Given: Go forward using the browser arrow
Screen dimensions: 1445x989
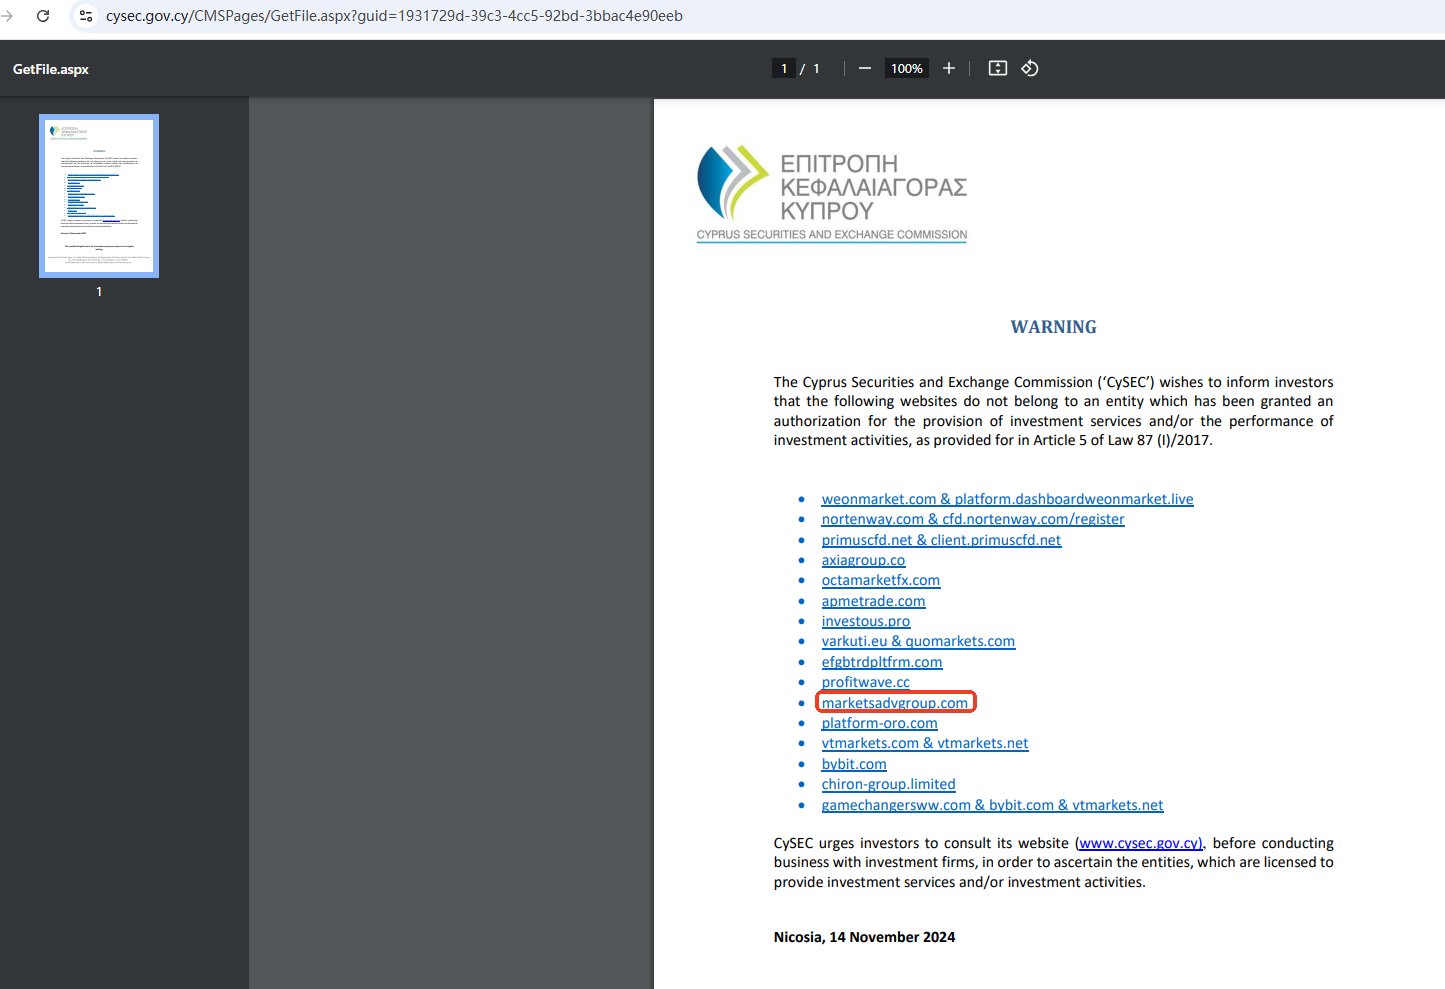Looking at the screenshot, I should (x=8, y=16).
